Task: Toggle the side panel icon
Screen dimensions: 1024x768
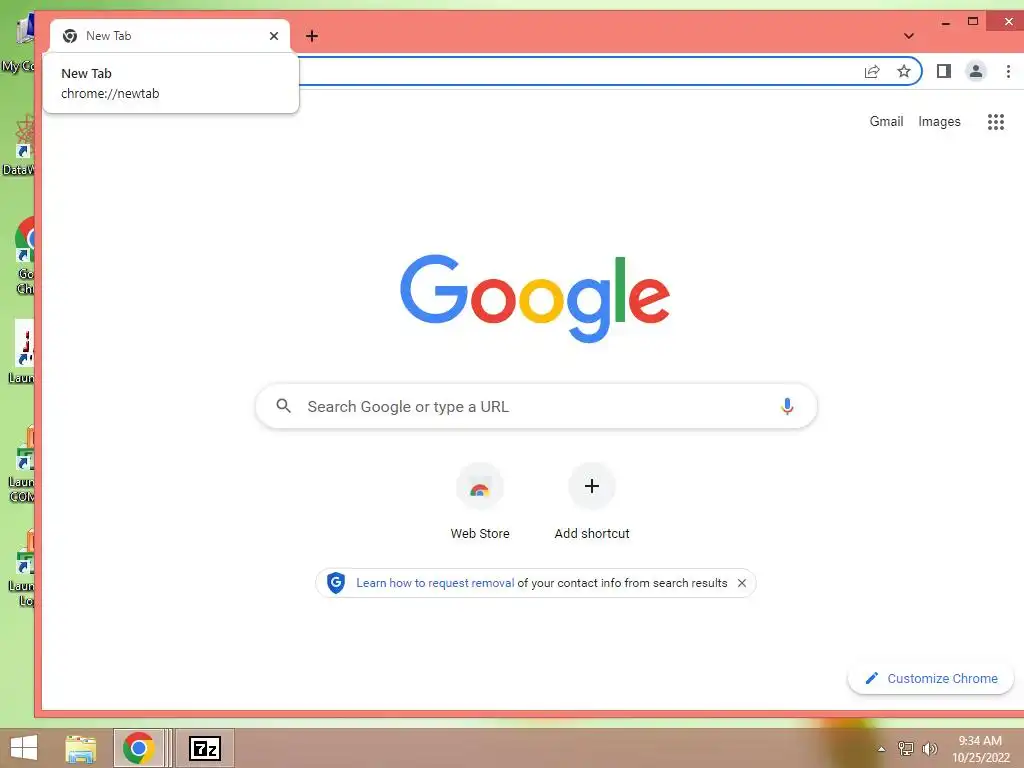Action: [944, 71]
